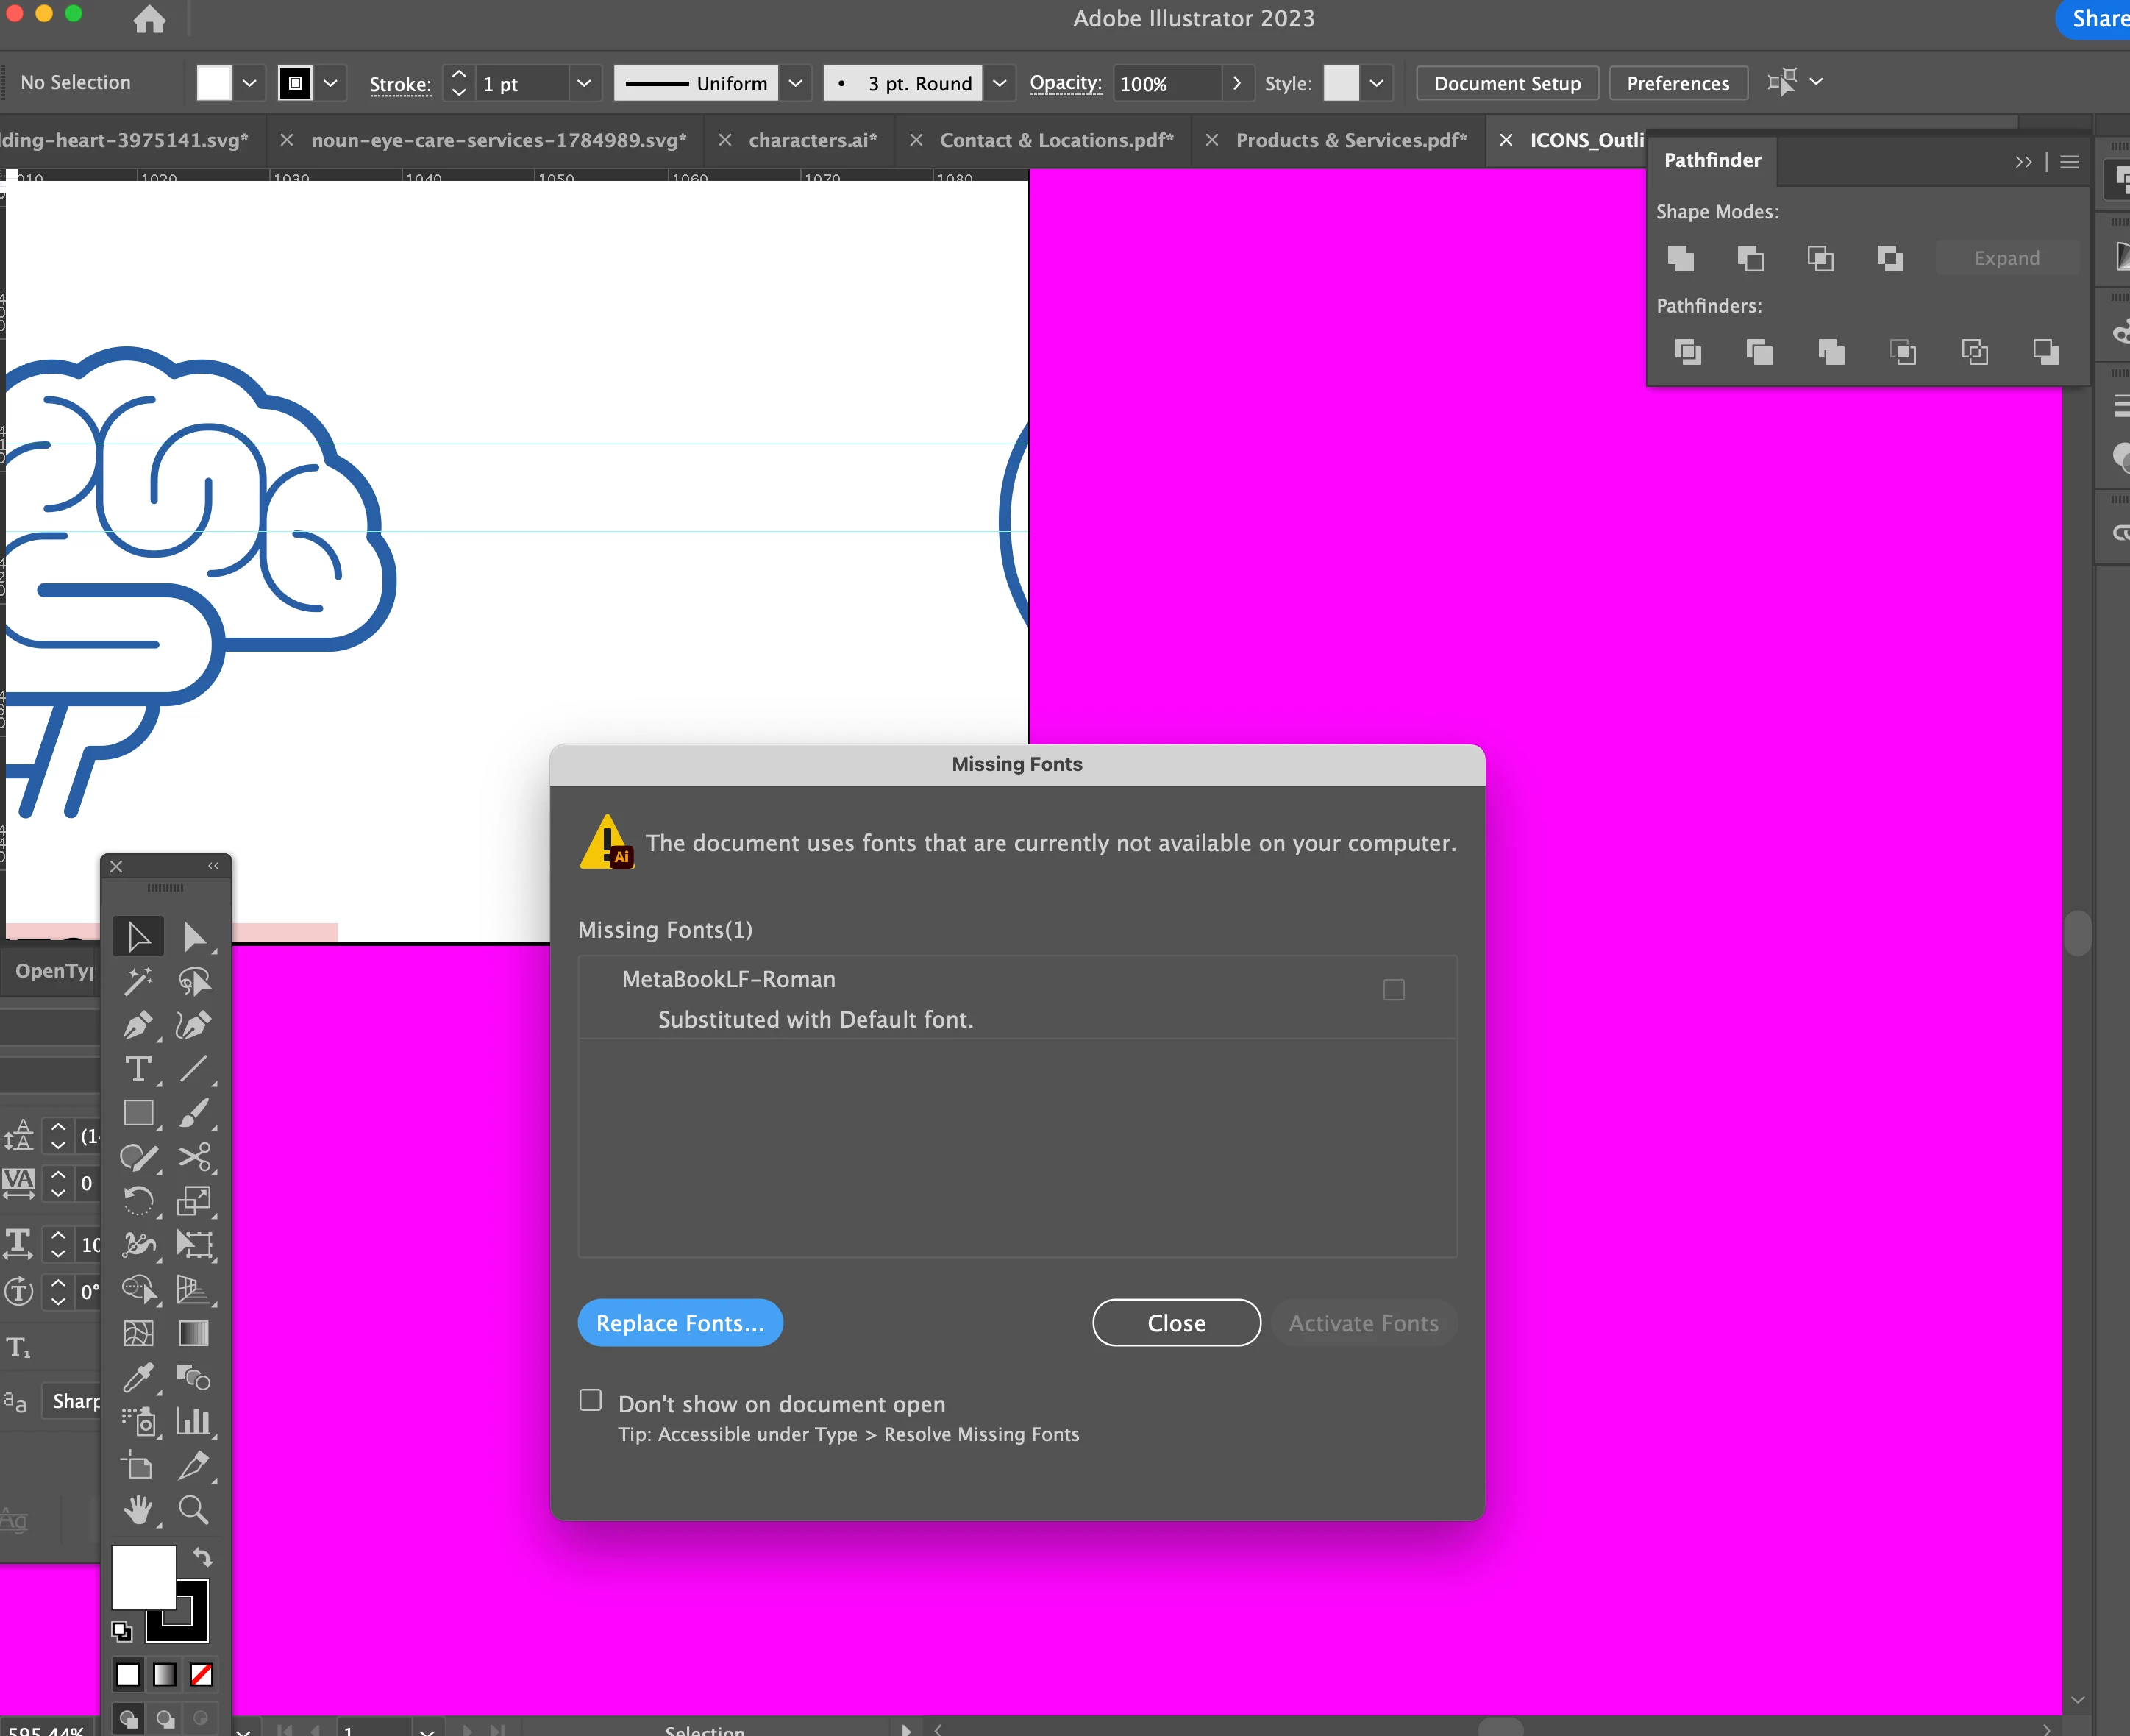The width and height of the screenshot is (2130, 1736).
Task: Check the MetaBookLF-Roman font checkbox
Action: [1393, 990]
